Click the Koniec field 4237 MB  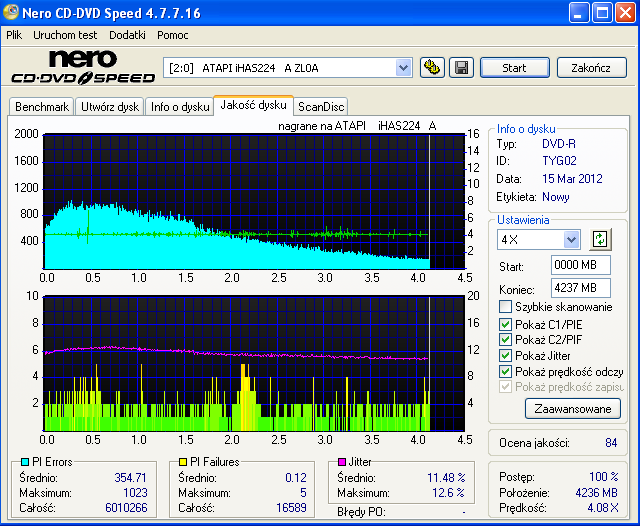point(580,288)
